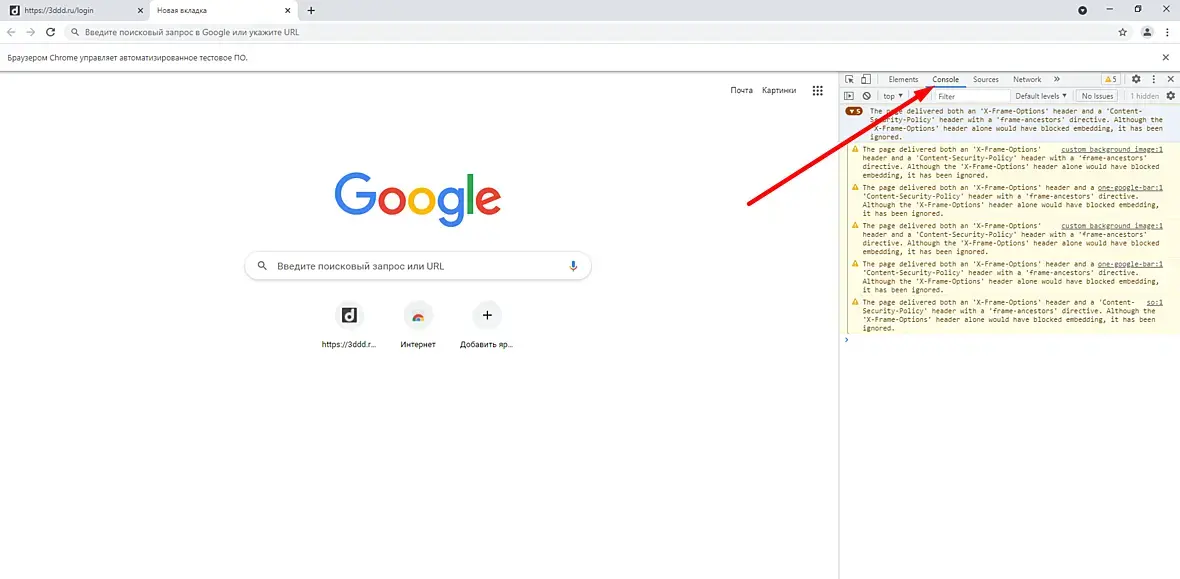The image size is (1180, 579).
Task: Open the Chrome profile avatar icon
Action: coord(1147,32)
